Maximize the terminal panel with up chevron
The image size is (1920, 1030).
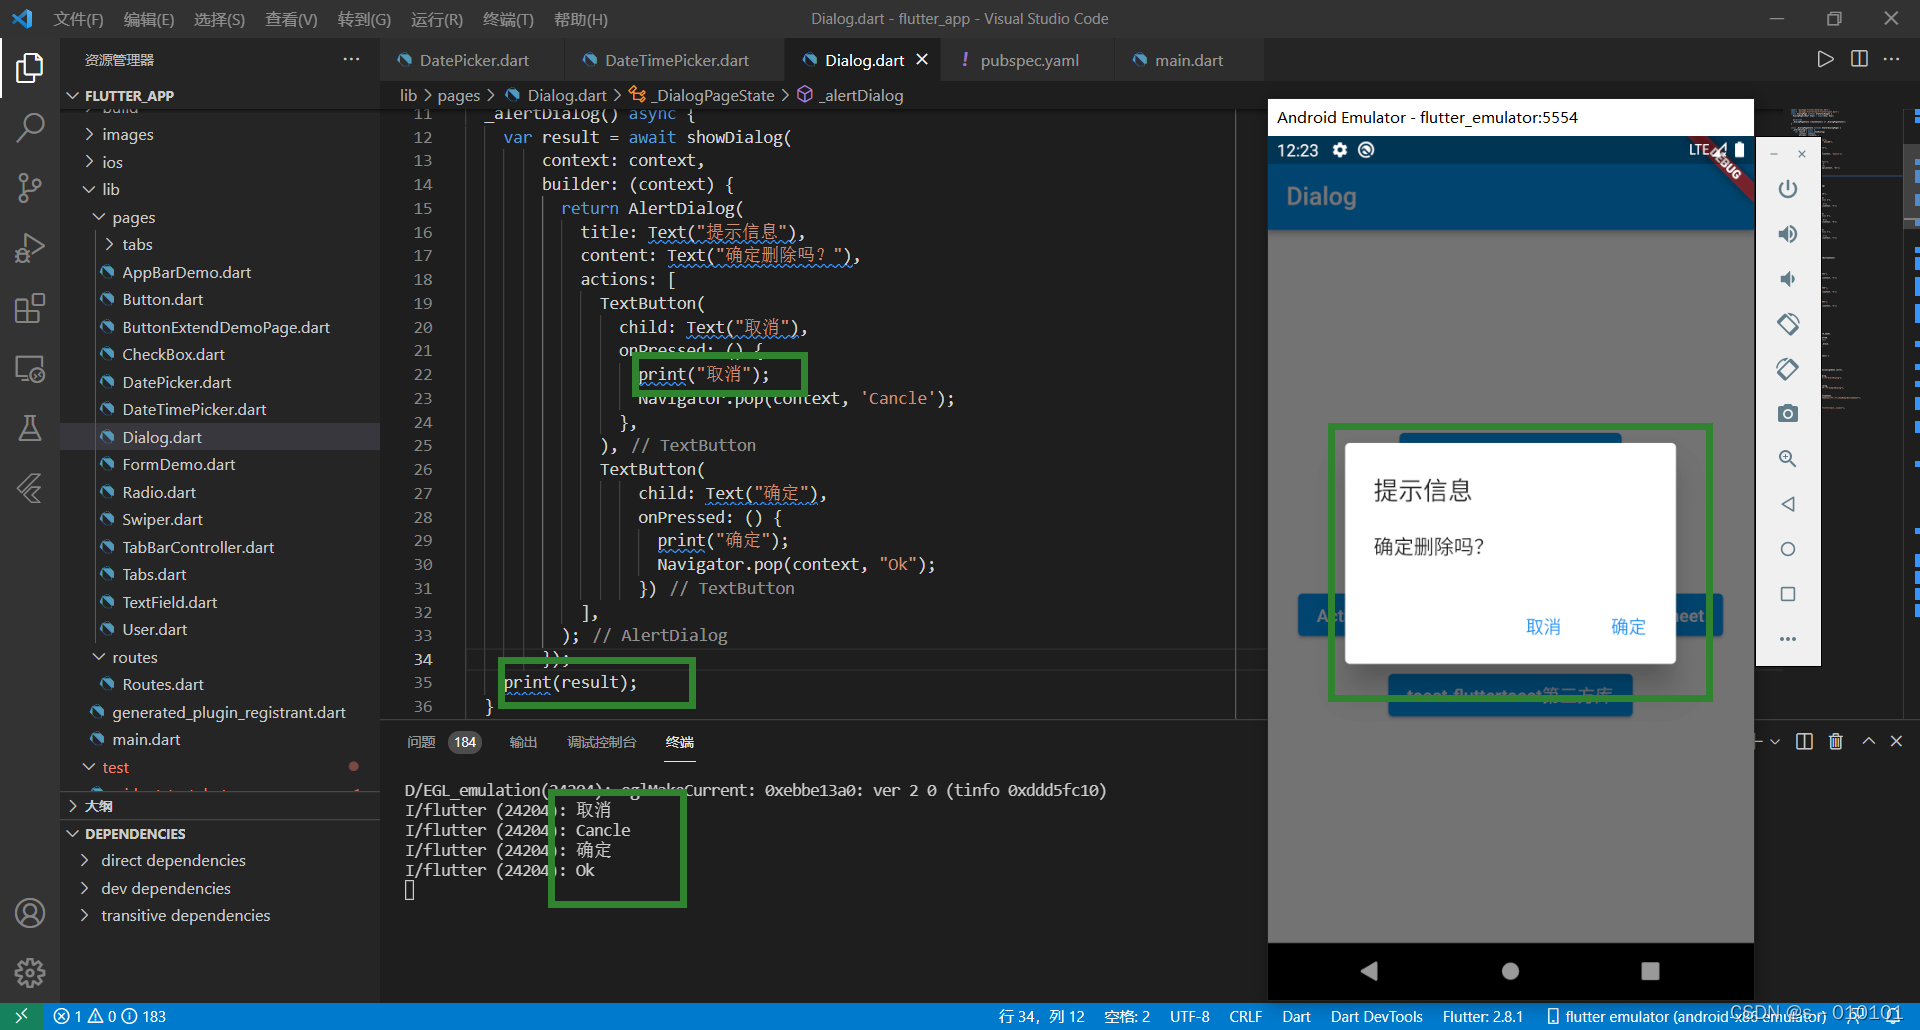pyautogui.click(x=1868, y=741)
